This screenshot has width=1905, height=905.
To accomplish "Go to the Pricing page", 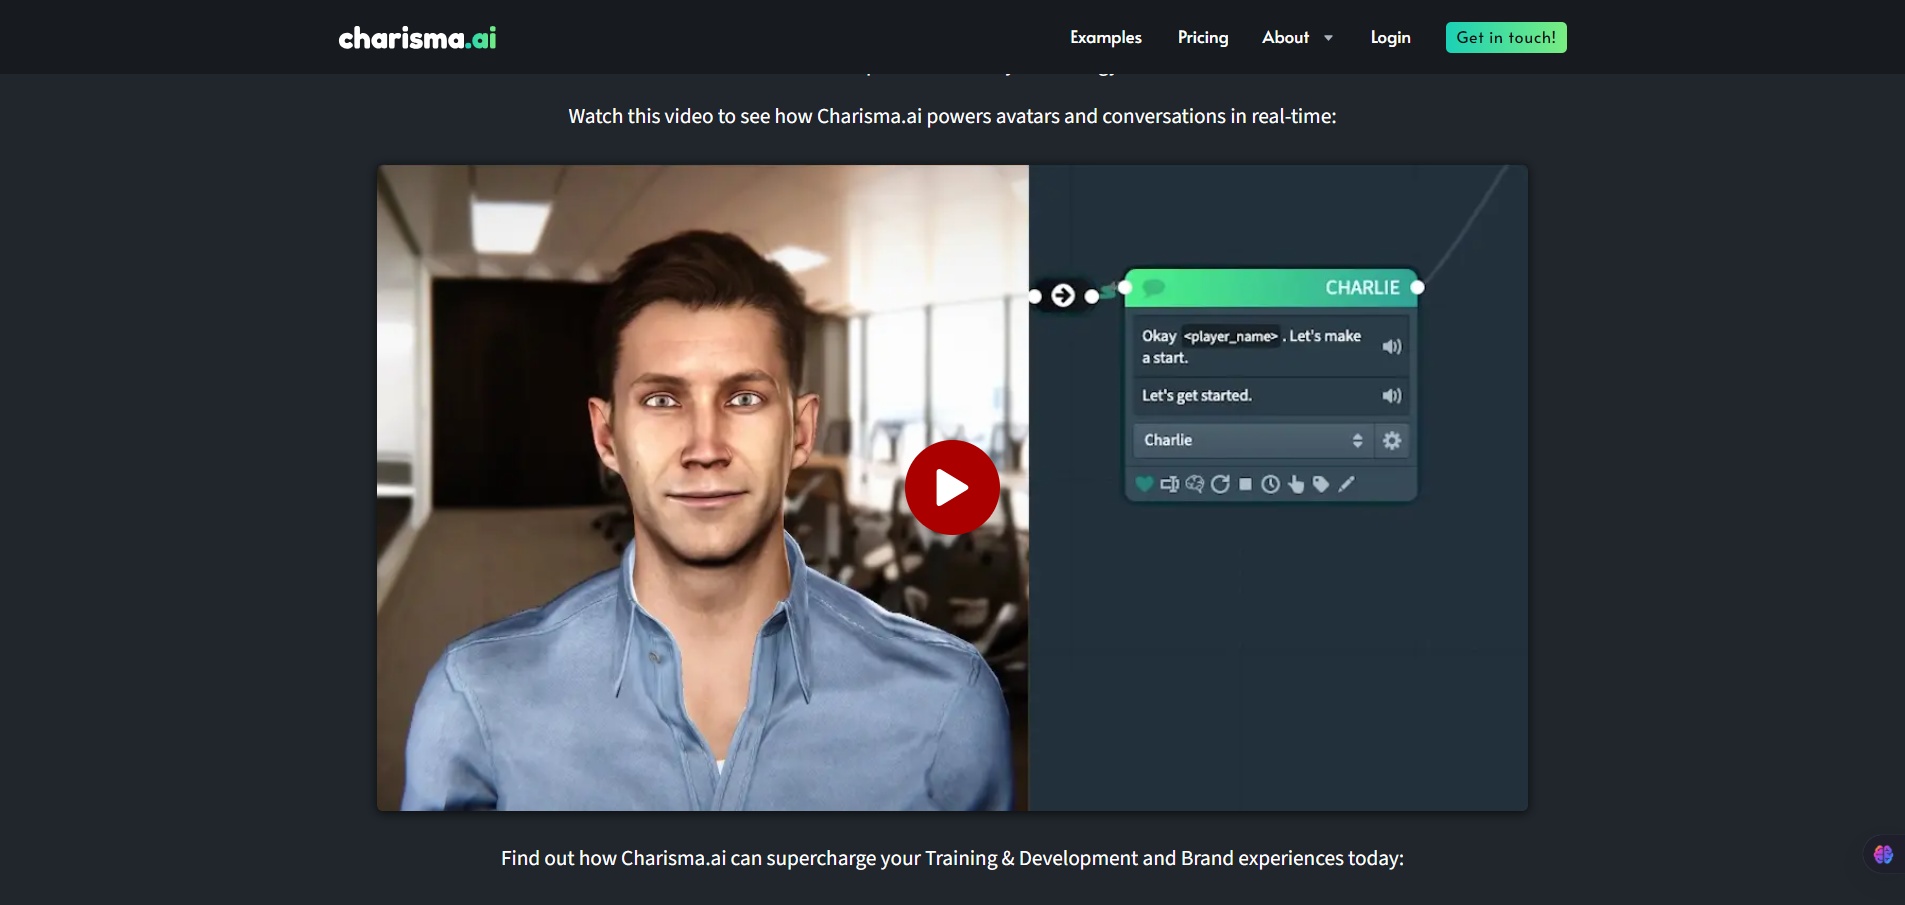I will pos(1202,37).
